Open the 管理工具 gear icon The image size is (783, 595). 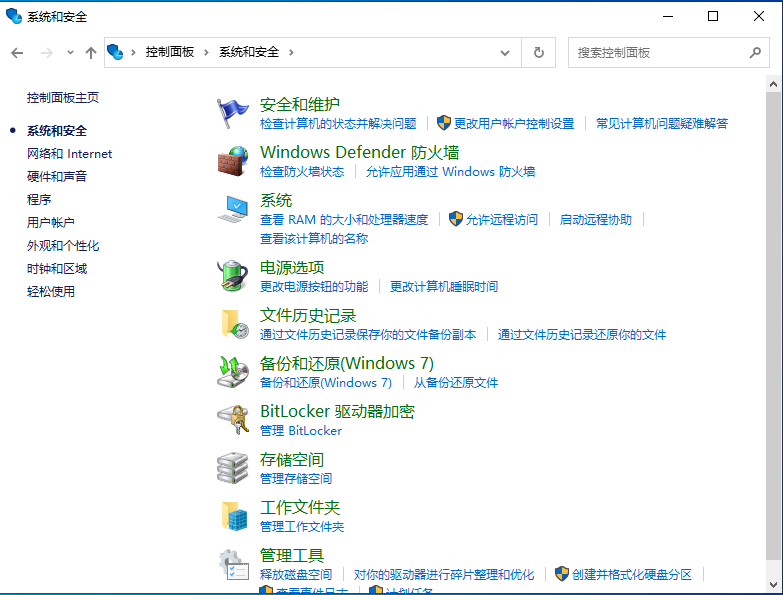pyautogui.click(x=233, y=564)
